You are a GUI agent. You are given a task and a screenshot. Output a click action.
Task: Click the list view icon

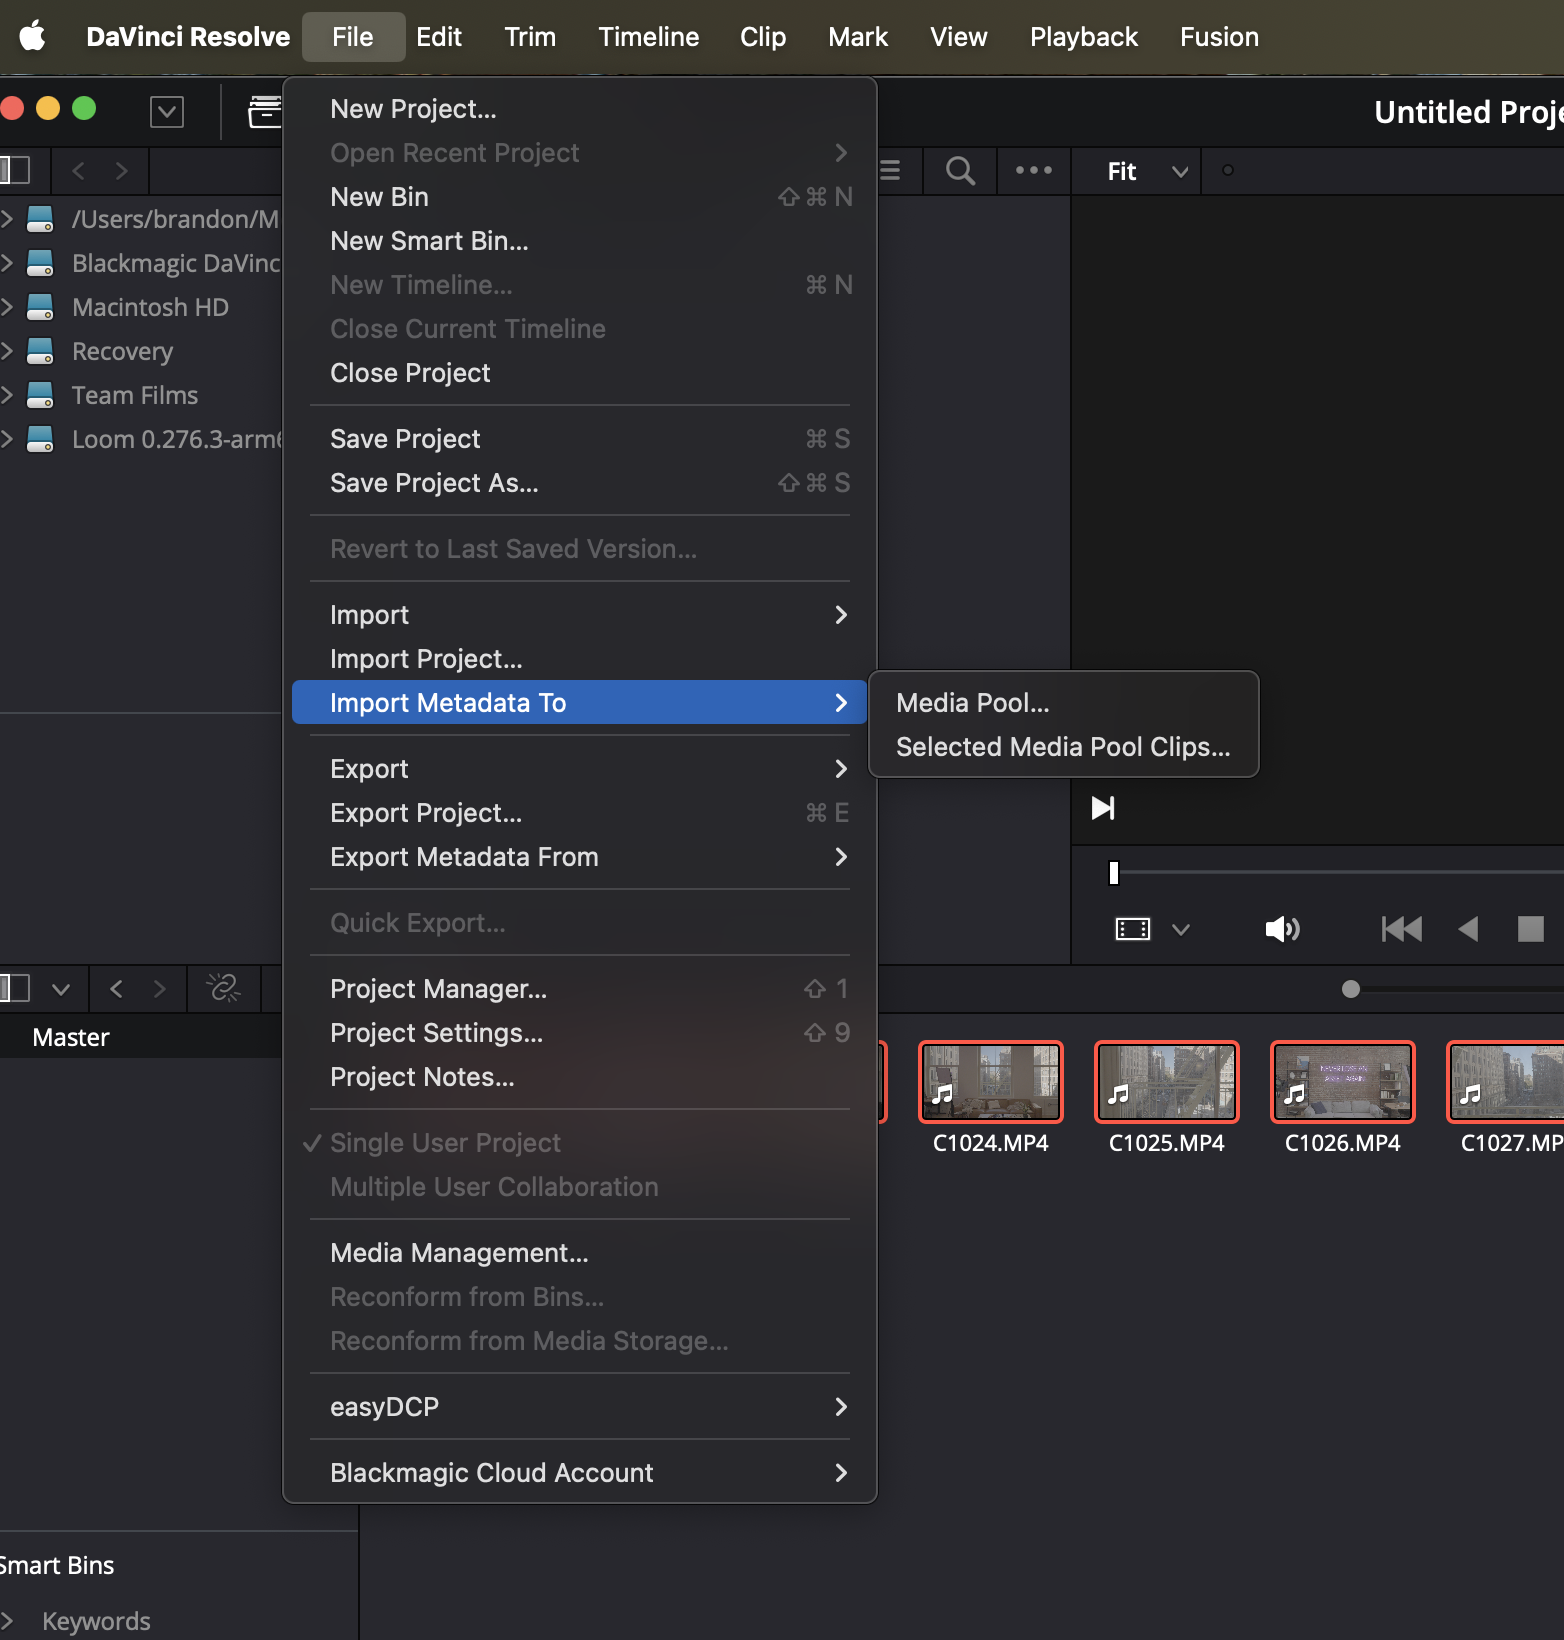(x=889, y=171)
